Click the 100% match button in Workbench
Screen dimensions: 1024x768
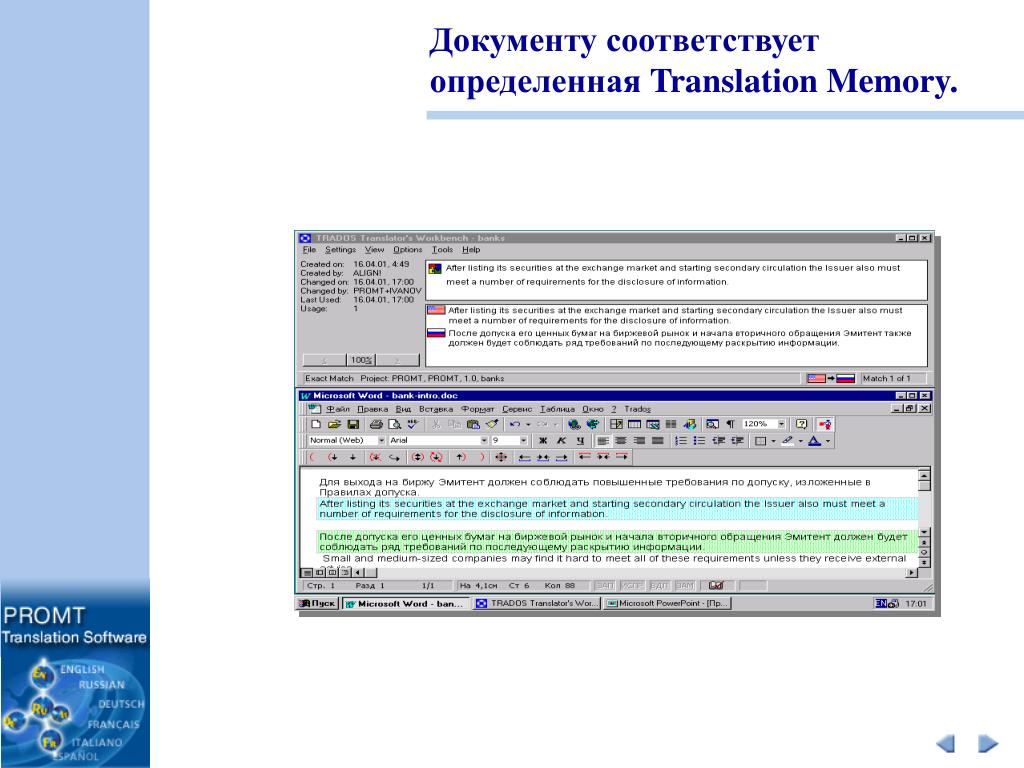pyautogui.click(x=361, y=360)
